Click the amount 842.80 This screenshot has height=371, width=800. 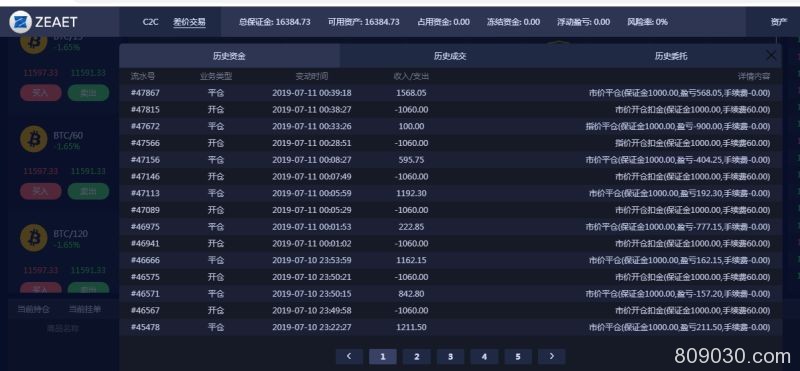coord(411,294)
